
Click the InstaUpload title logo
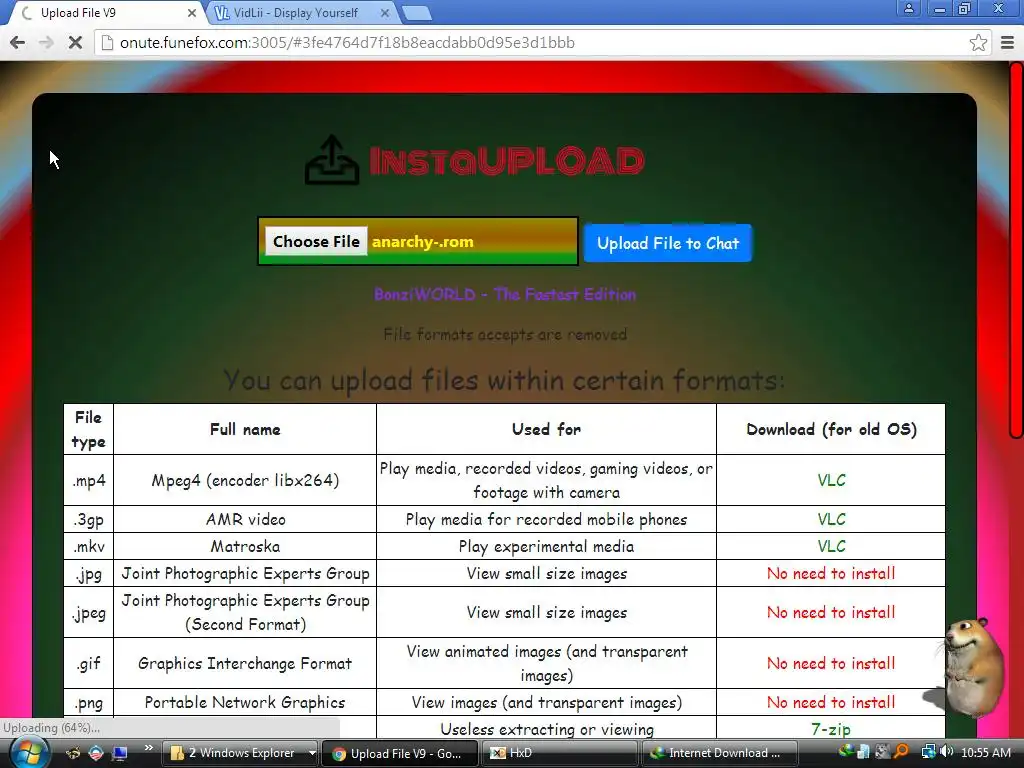point(507,161)
